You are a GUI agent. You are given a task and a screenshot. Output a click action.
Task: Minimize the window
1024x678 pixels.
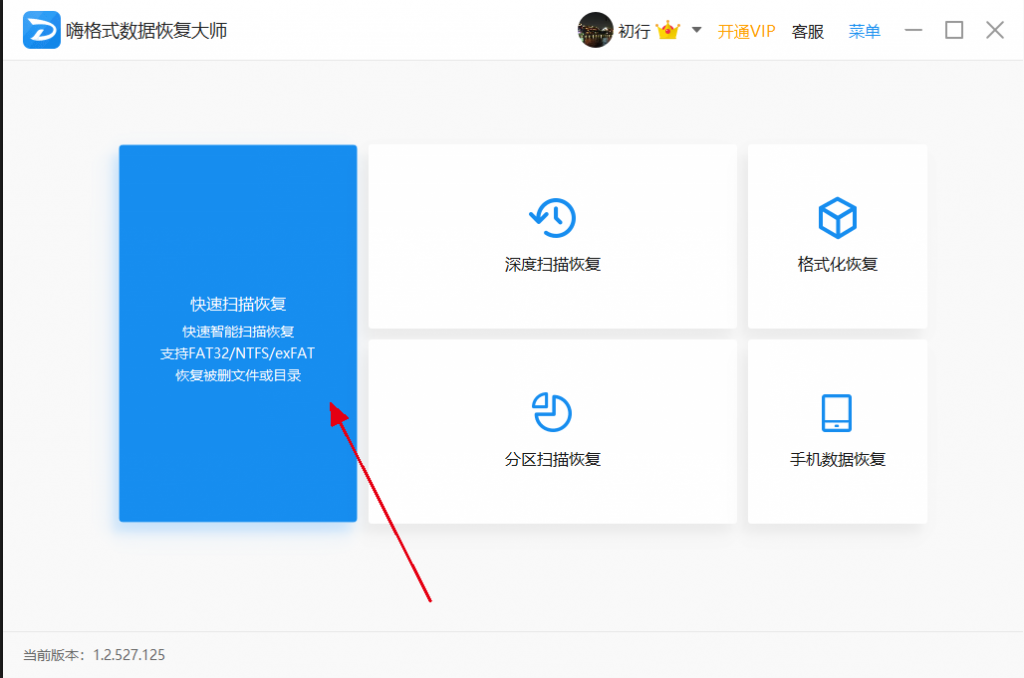click(913, 30)
